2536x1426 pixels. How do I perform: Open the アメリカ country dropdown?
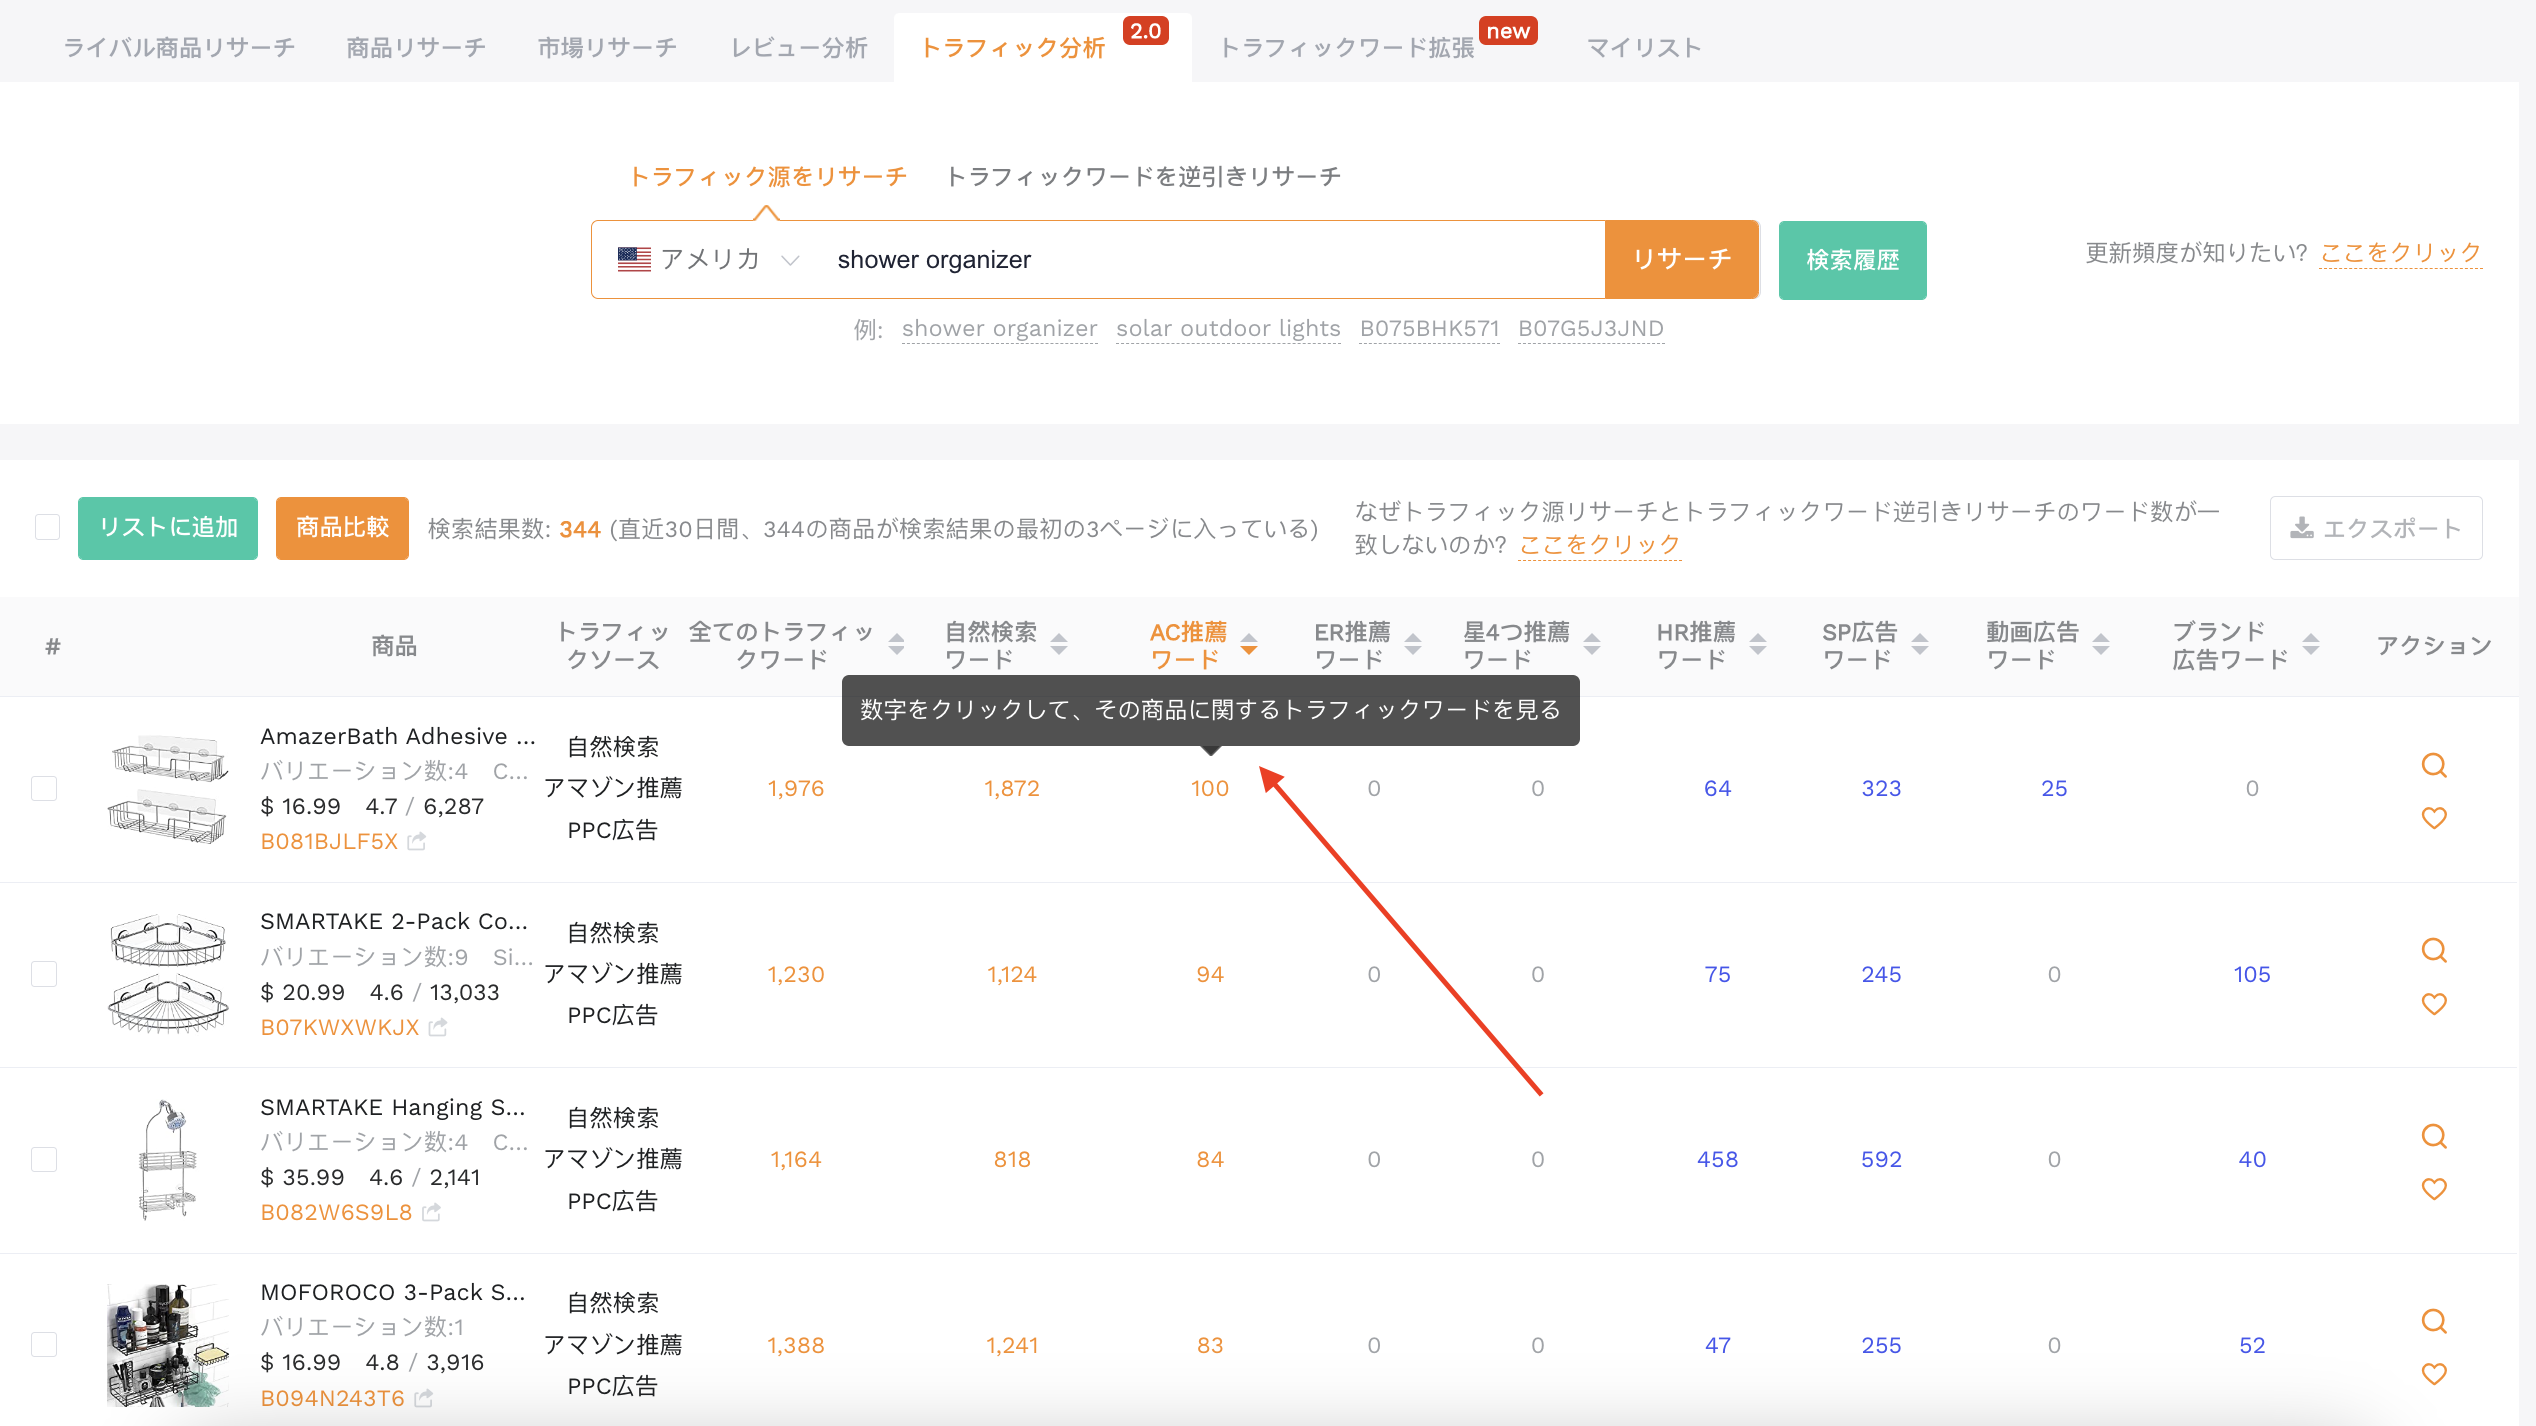pos(709,260)
